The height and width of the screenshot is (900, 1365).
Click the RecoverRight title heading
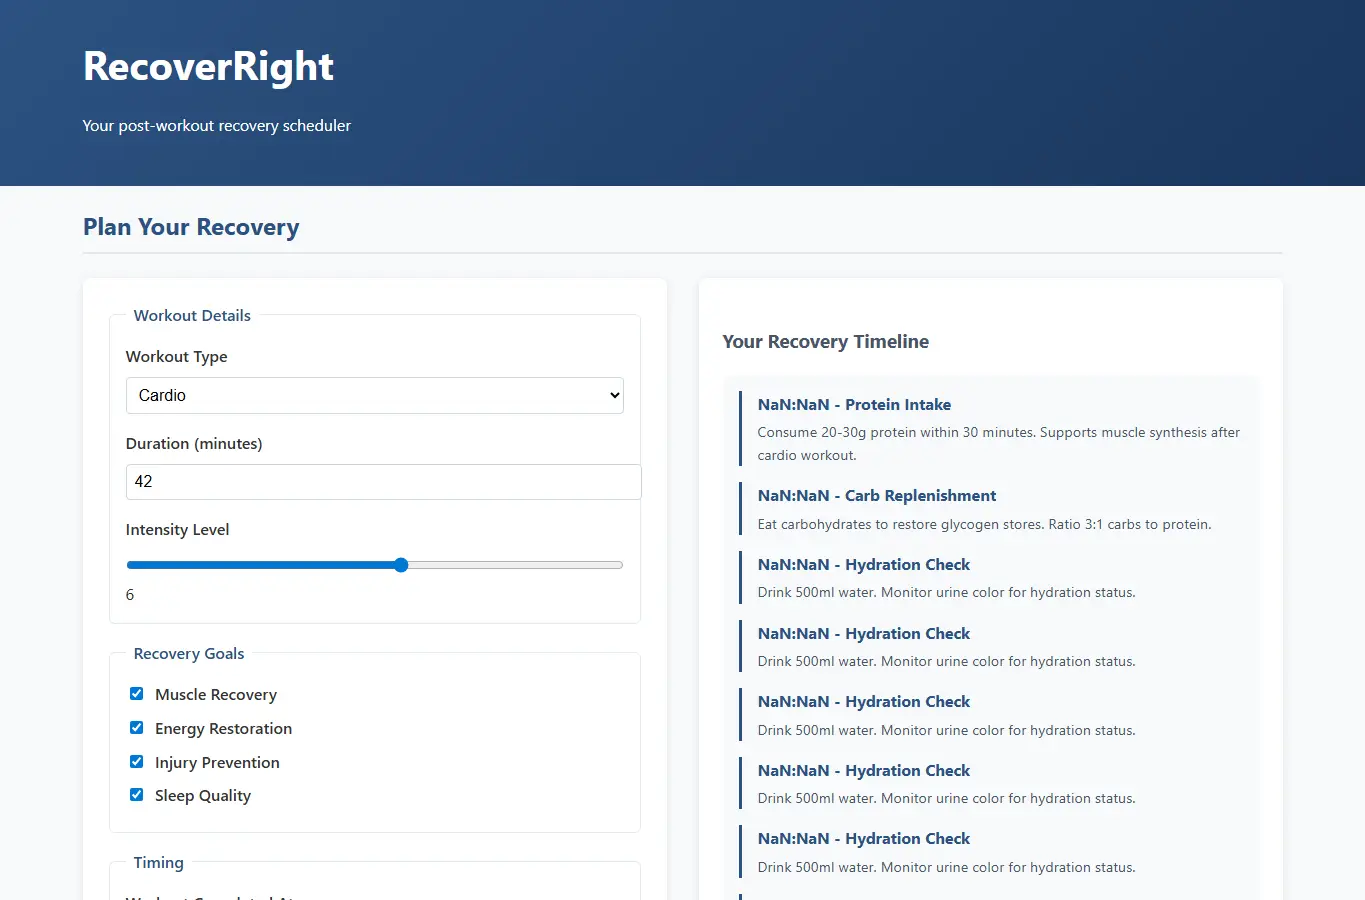click(208, 66)
